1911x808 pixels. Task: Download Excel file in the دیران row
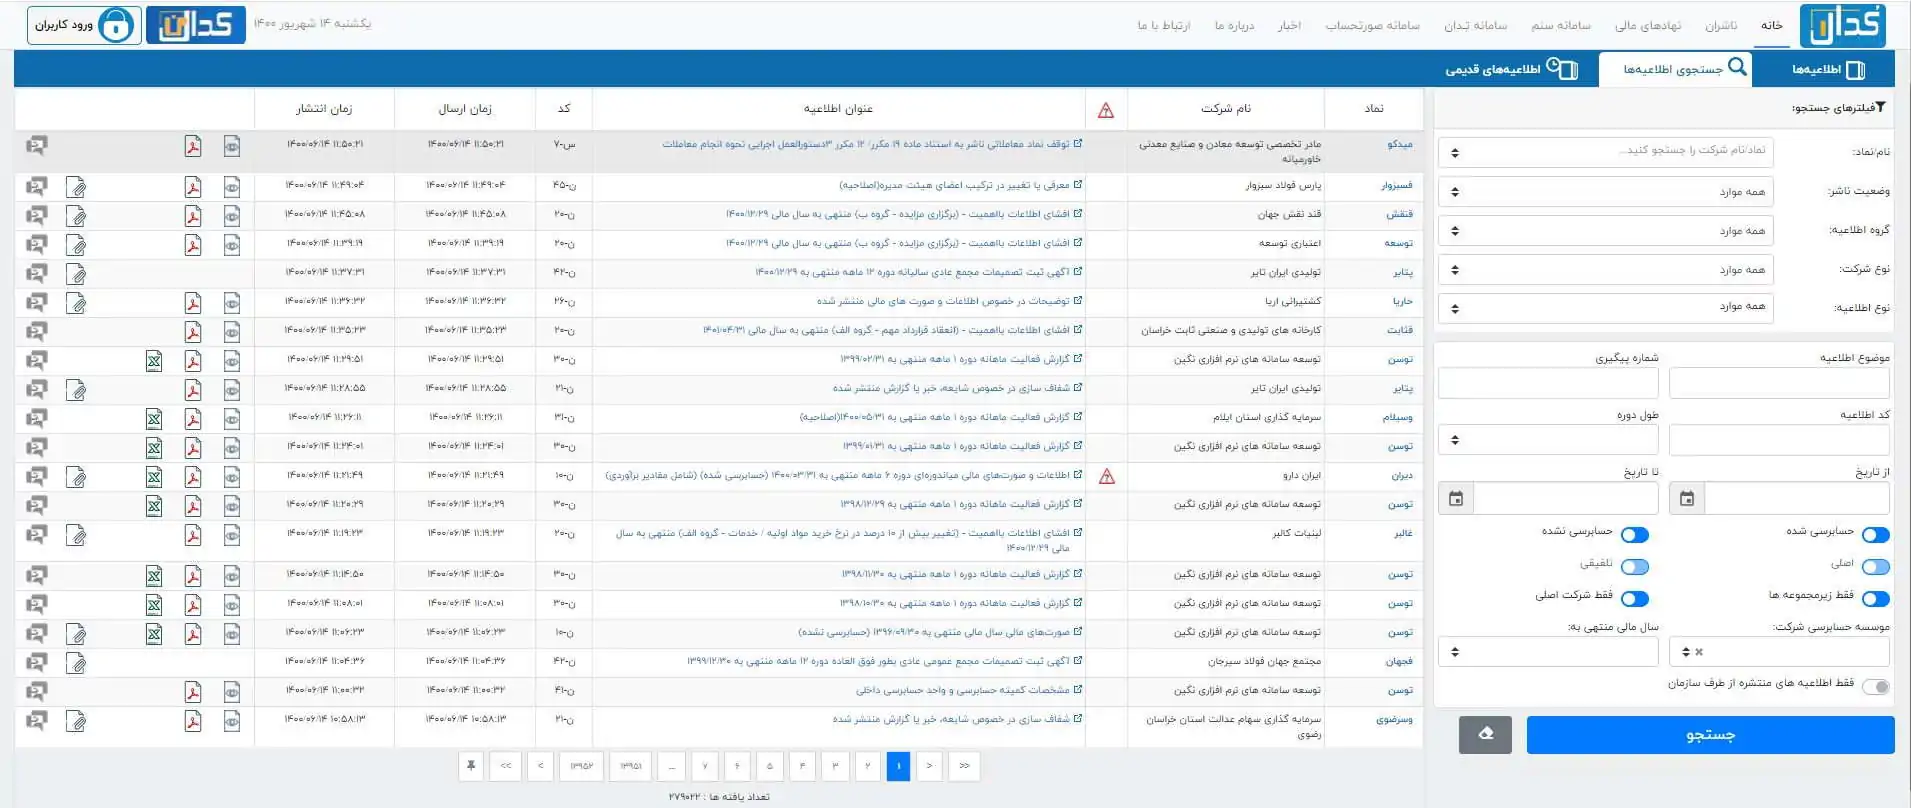(x=154, y=477)
